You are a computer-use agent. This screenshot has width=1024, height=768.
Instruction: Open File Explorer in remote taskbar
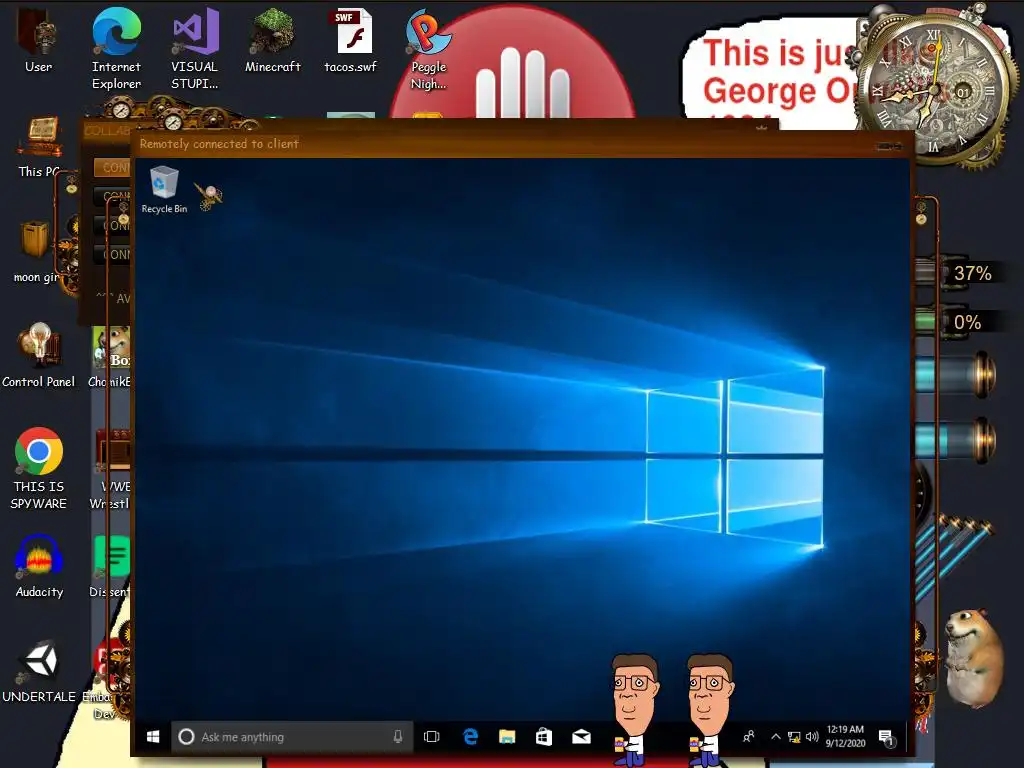point(507,737)
